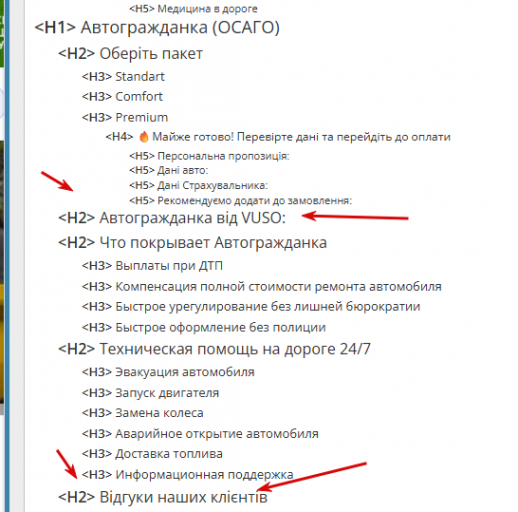Select the H5 'Дані Страхувальника:' heading

(x=198, y=185)
